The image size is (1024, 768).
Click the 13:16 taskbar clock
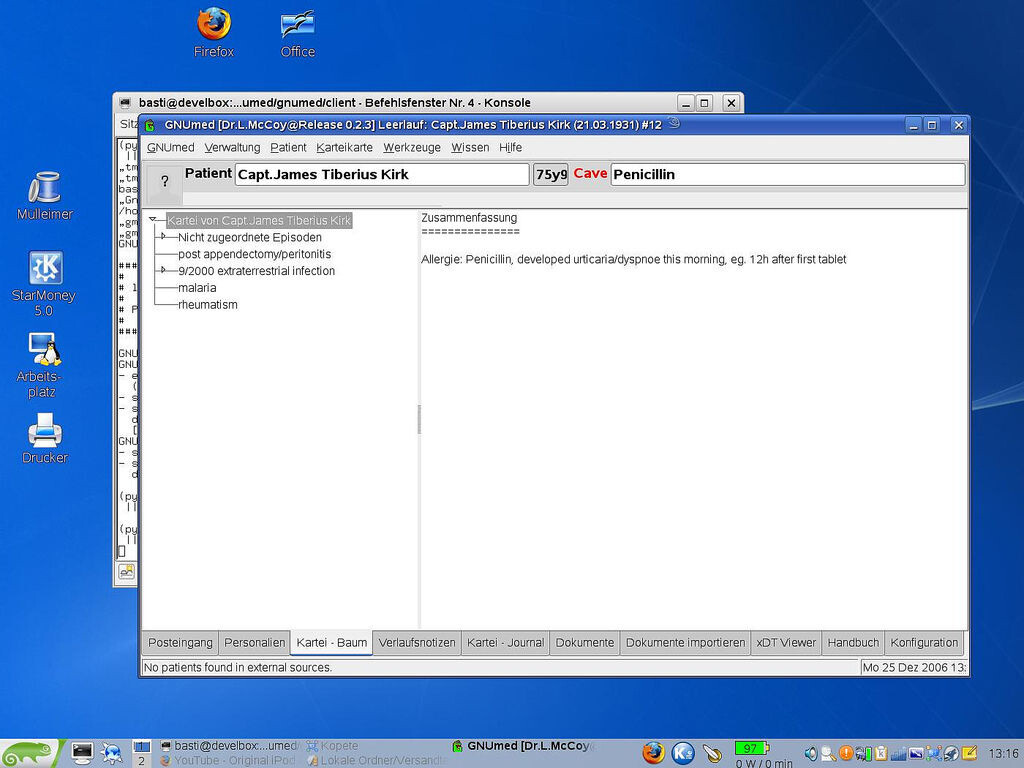tap(1003, 754)
